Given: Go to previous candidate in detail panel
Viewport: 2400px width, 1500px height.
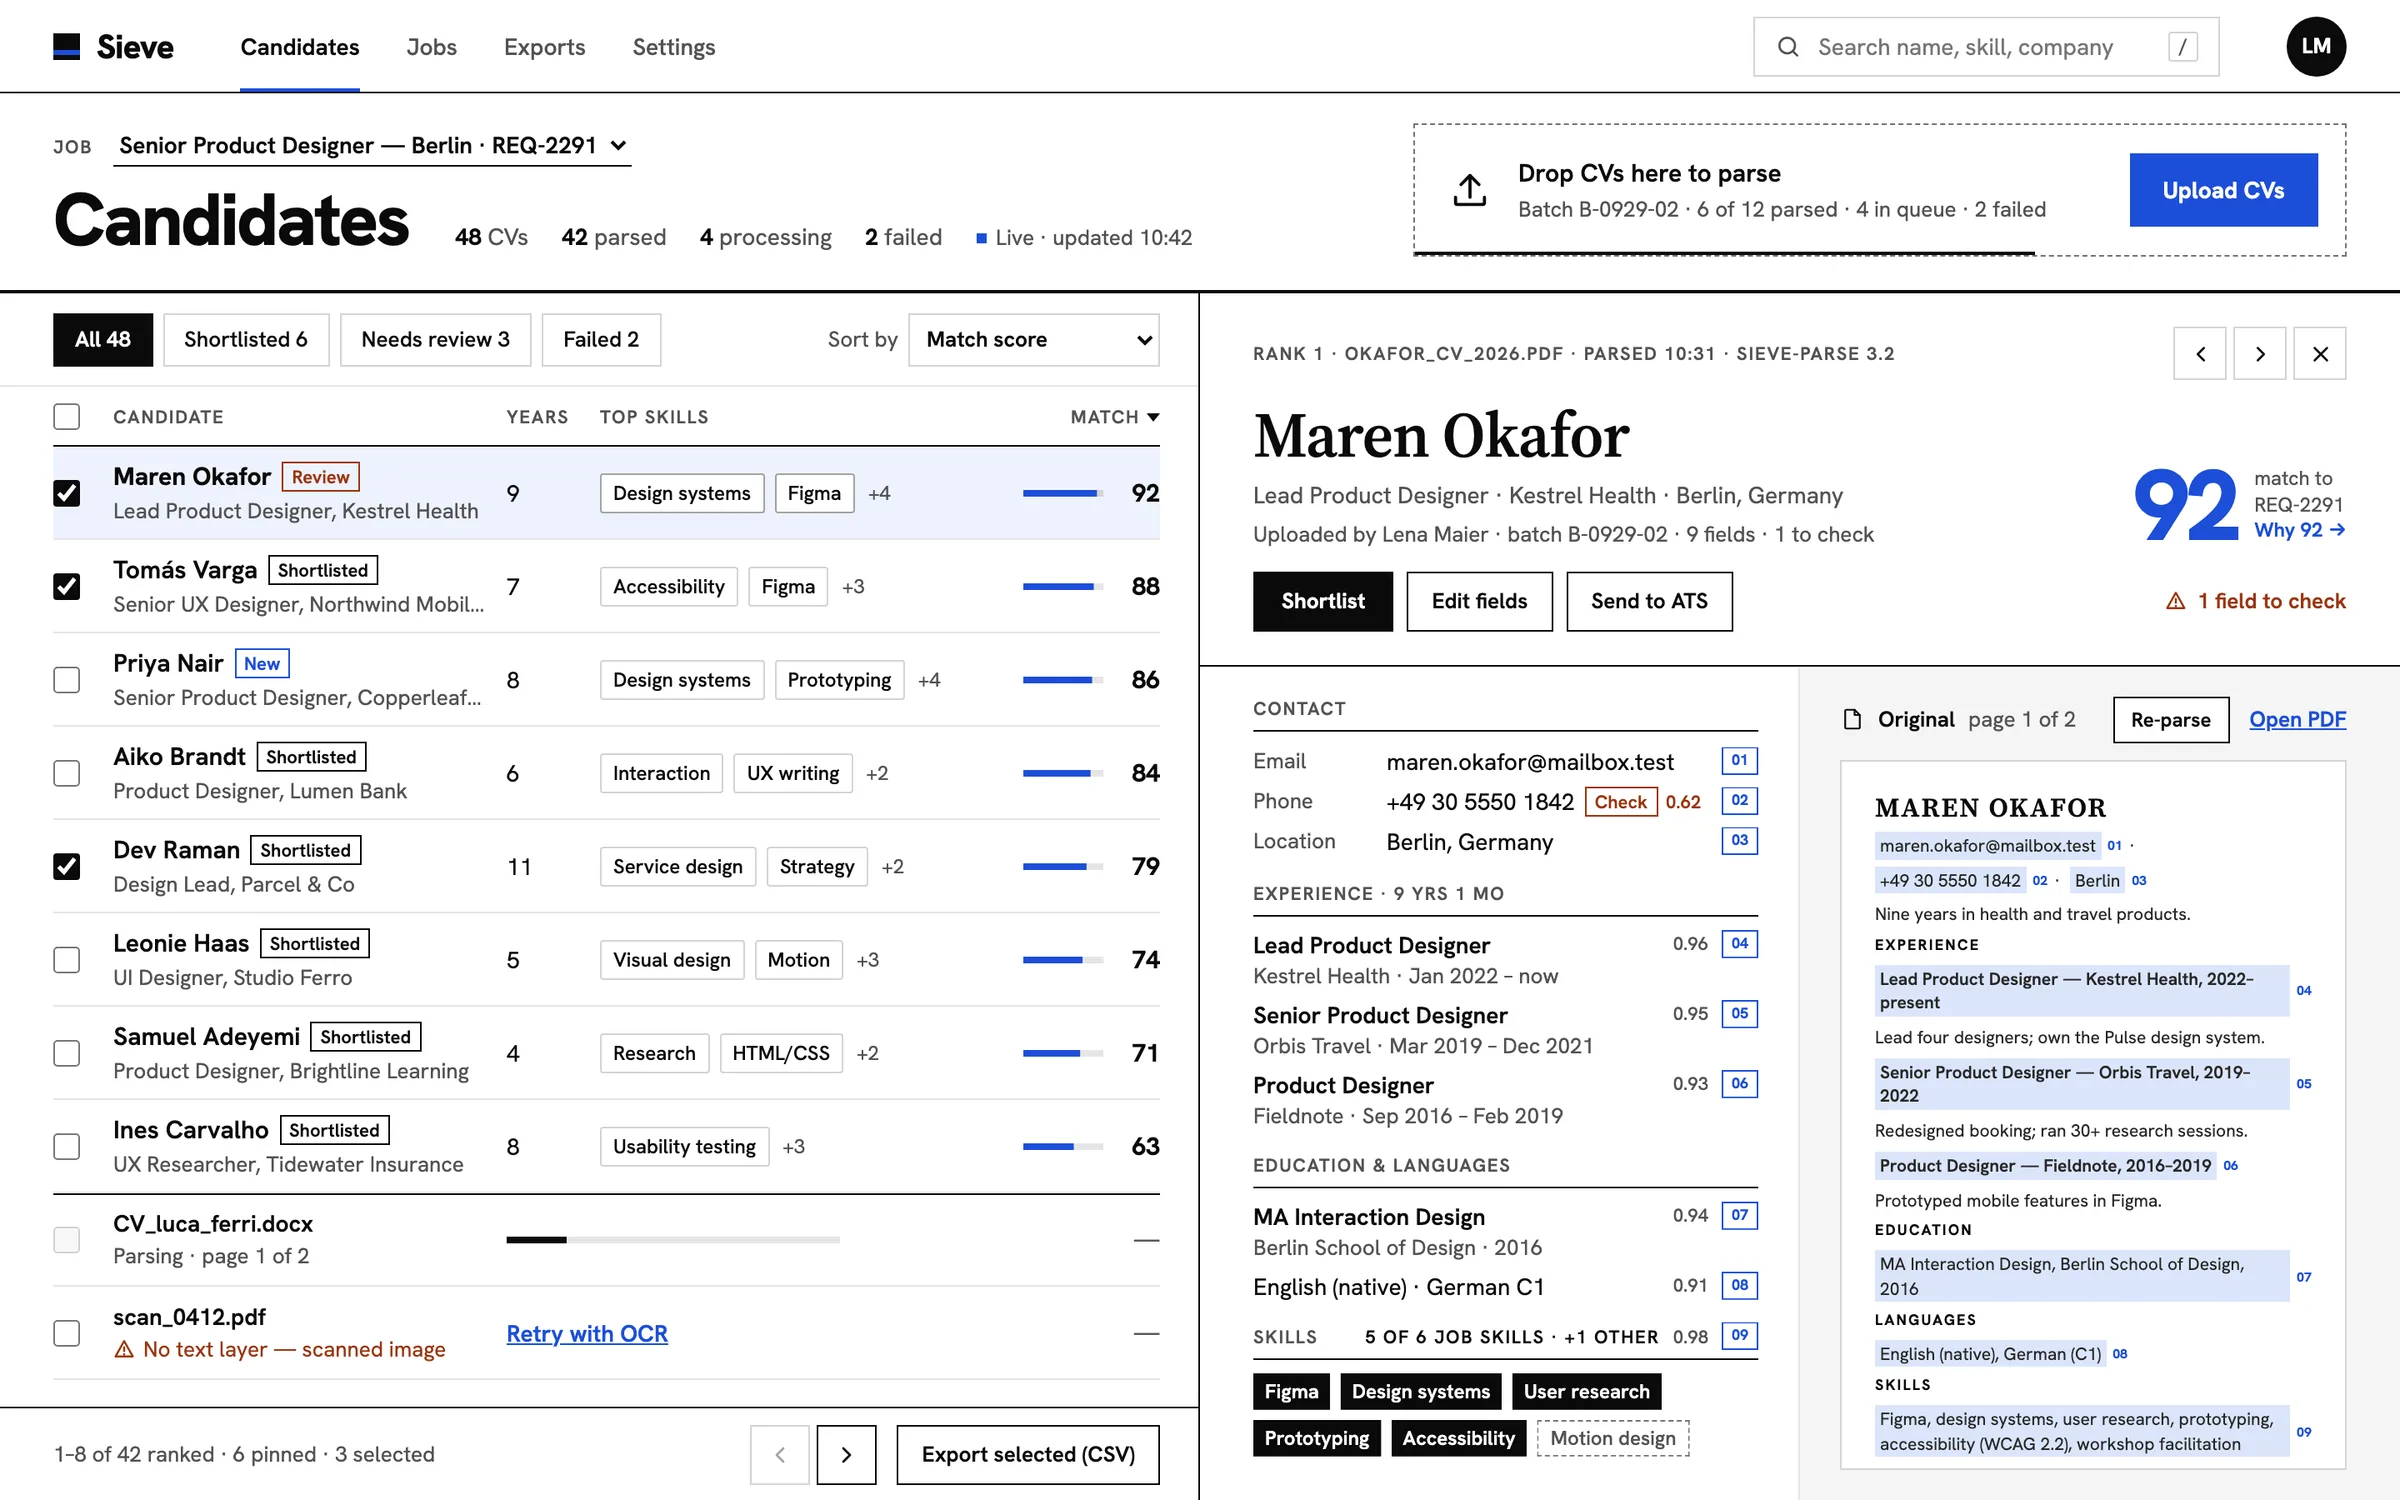Looking at the screenshot, I should coord(2200,354).
